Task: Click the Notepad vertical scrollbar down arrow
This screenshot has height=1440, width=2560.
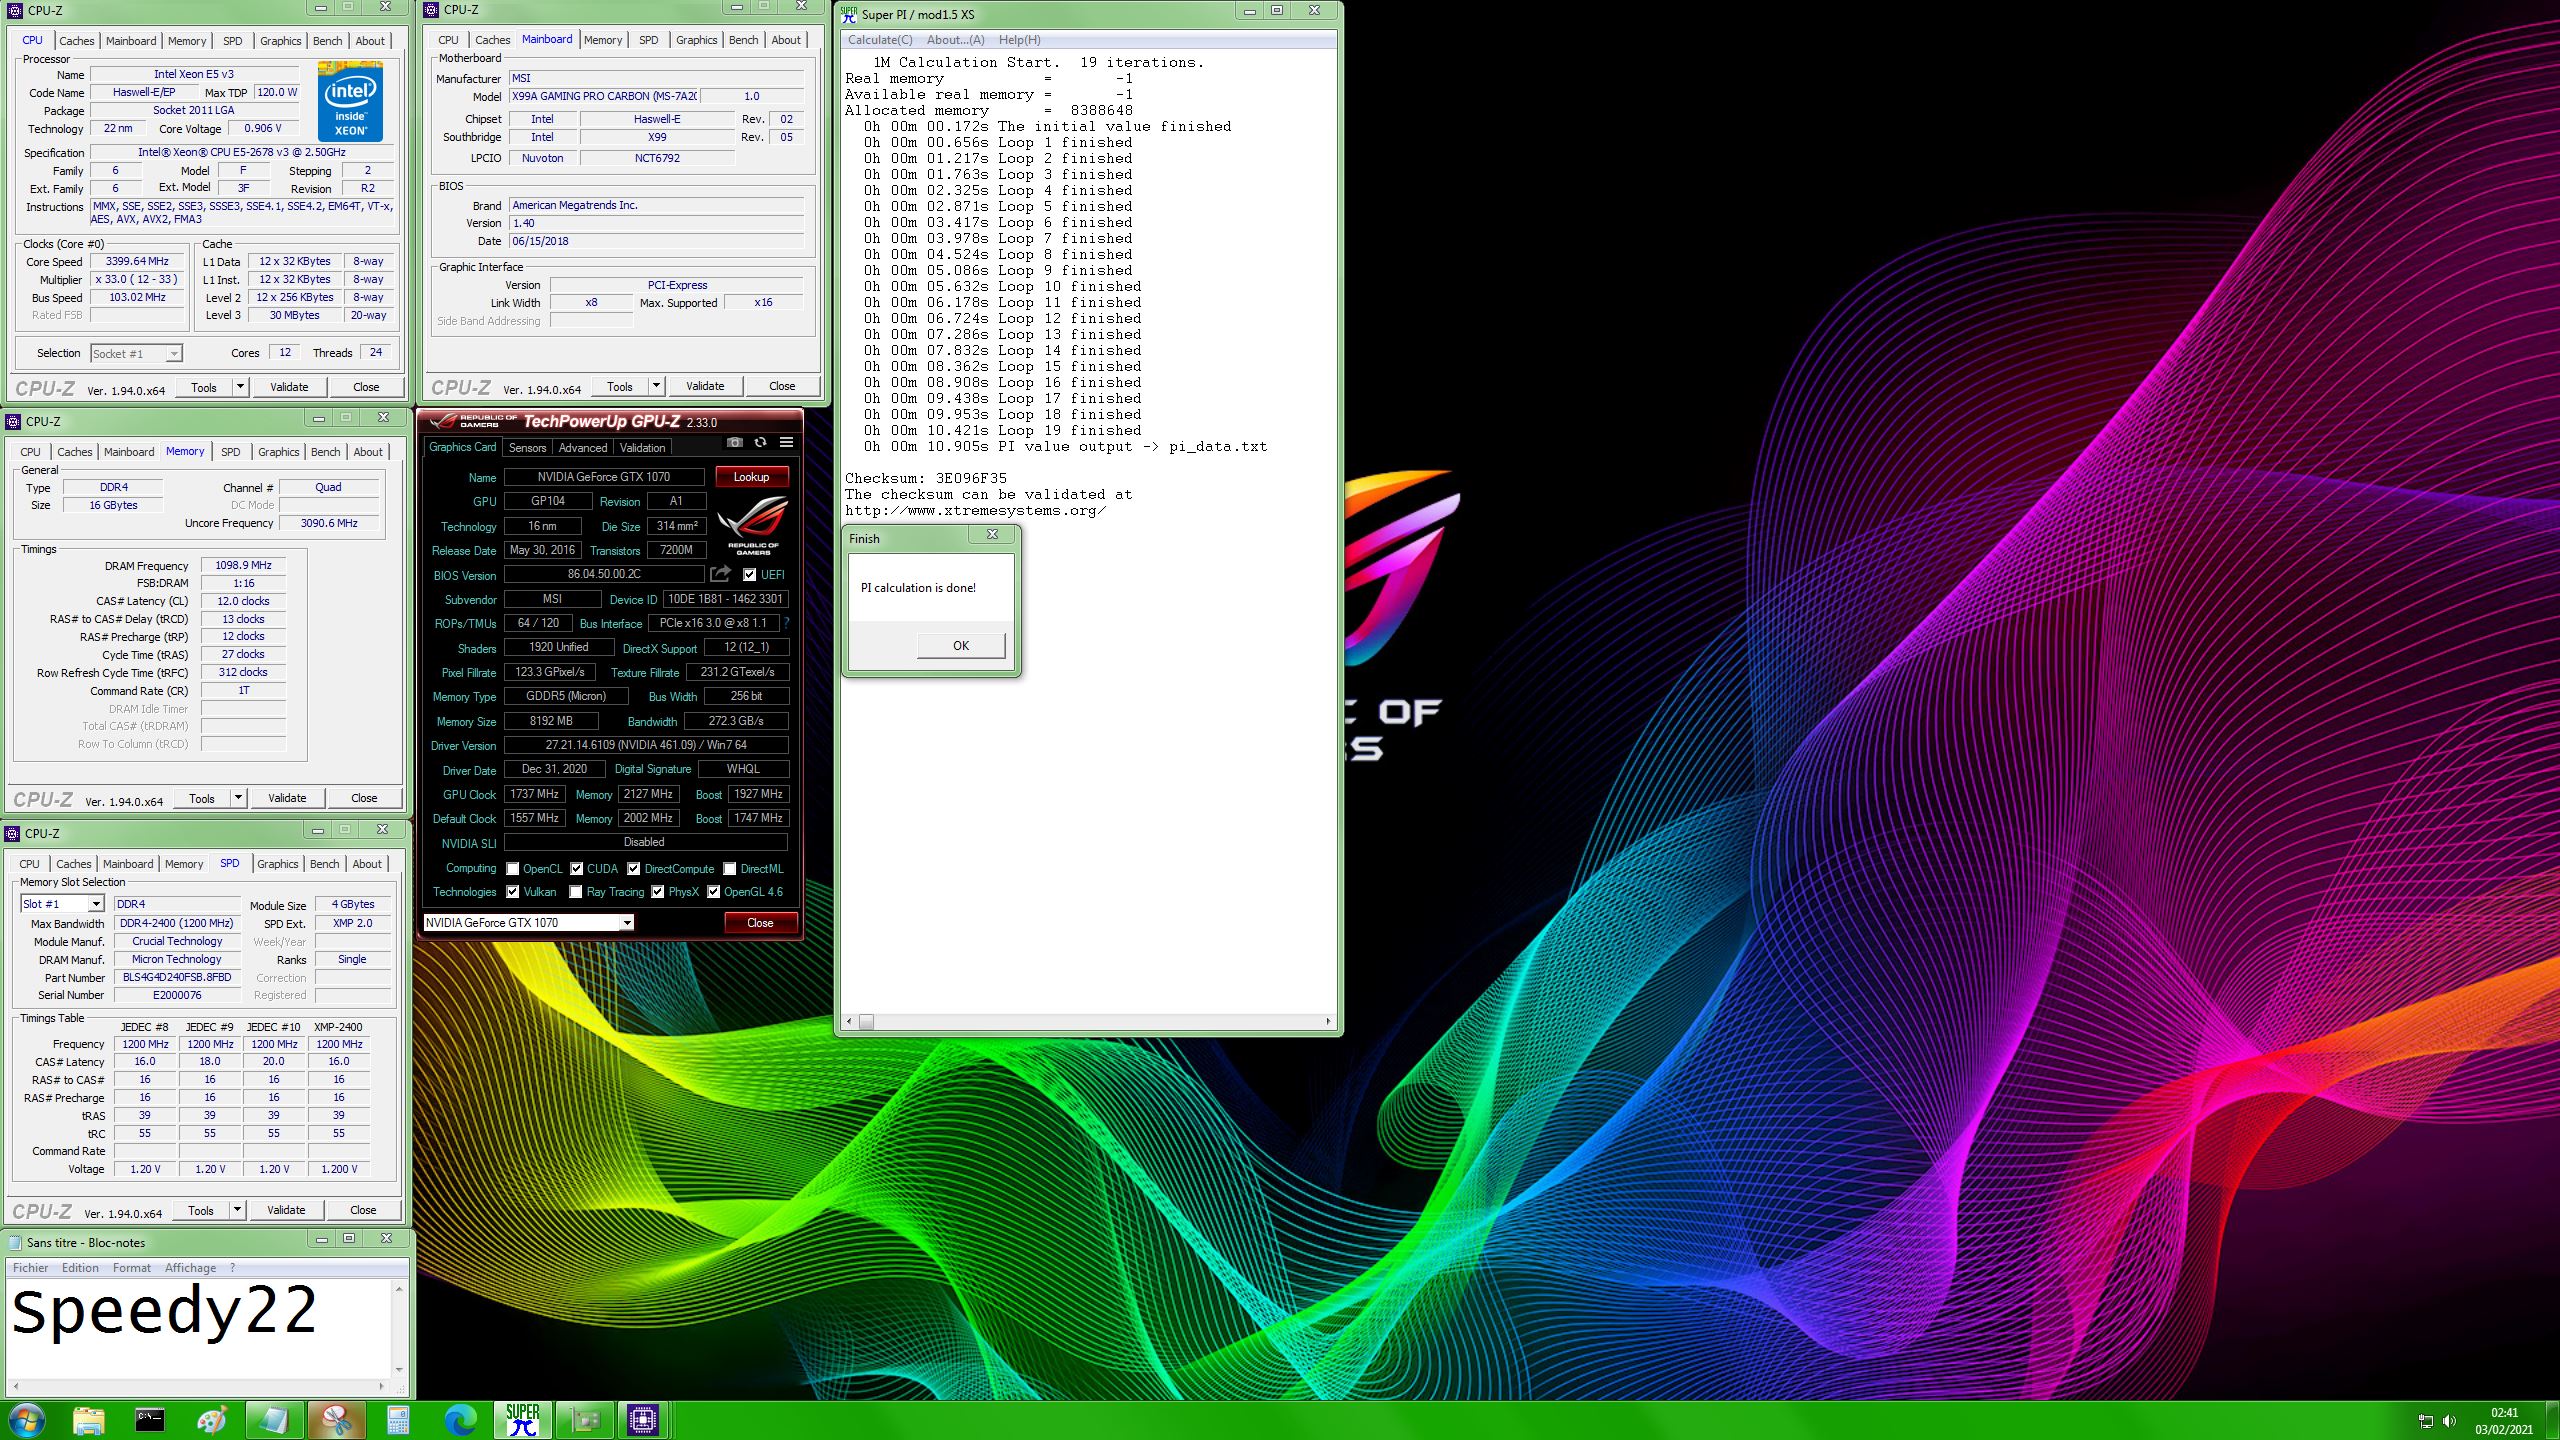Action: (x=399, y=1370)
